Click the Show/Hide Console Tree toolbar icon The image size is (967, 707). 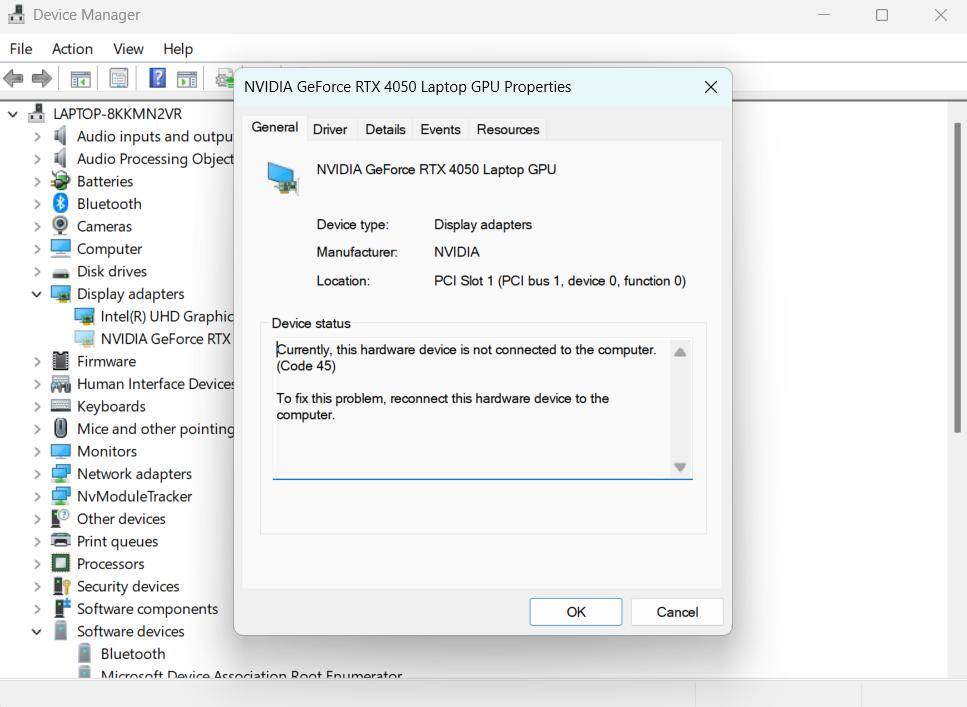click(81, 78)
